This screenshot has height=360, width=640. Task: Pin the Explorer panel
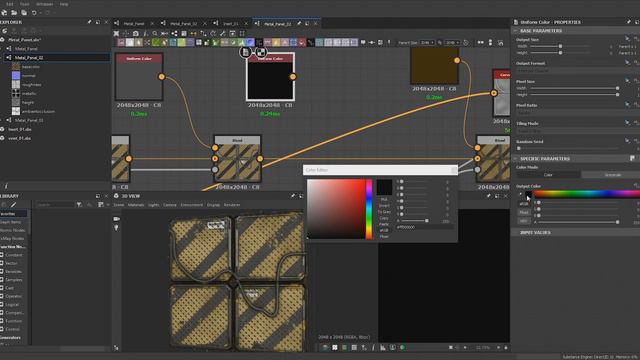click(x=89, y=22)
